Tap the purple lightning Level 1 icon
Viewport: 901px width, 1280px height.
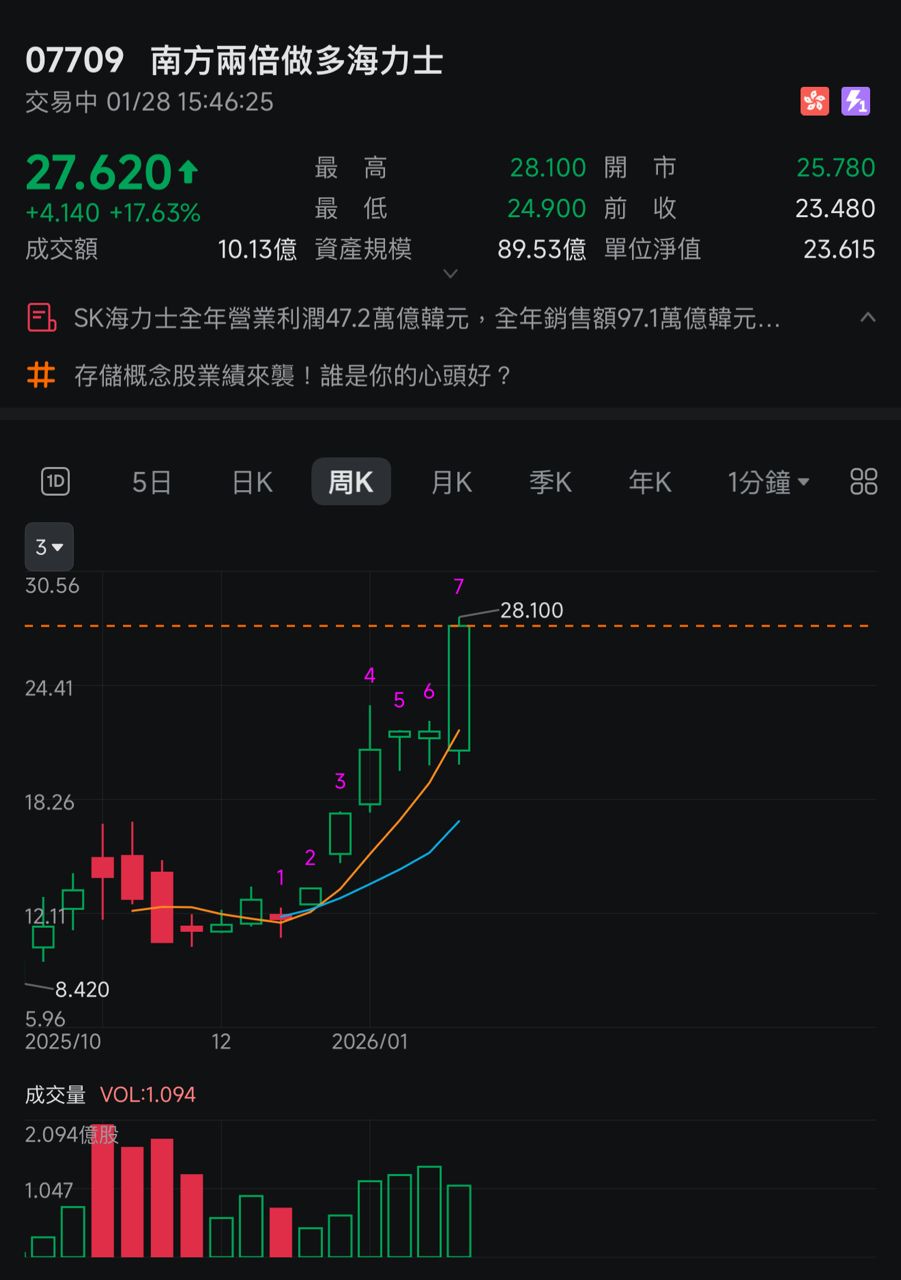(x=855, y=101)
